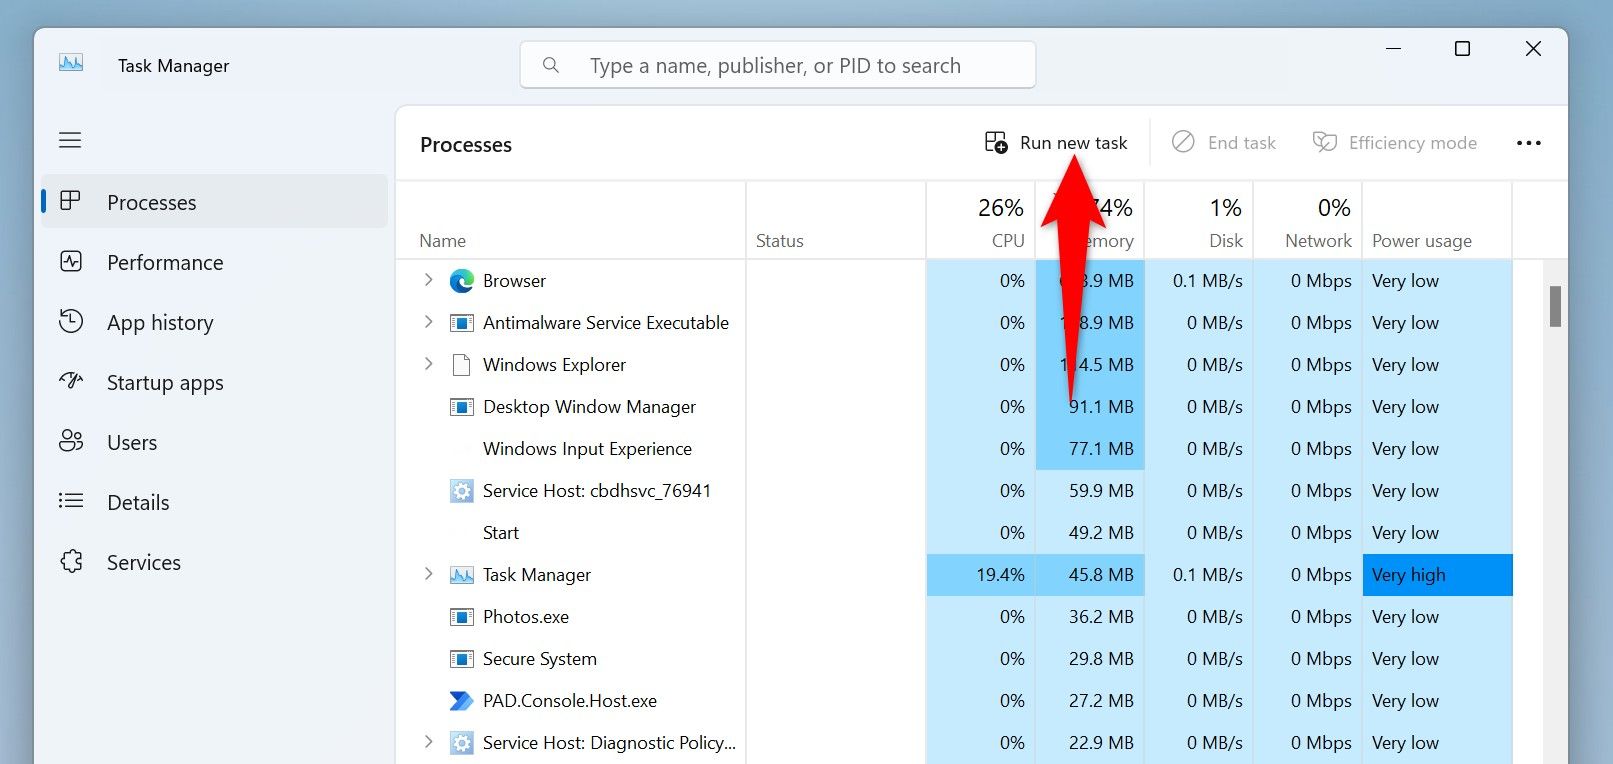Click the End task button
1613x764 pixels.
(x=1224, y=143)
